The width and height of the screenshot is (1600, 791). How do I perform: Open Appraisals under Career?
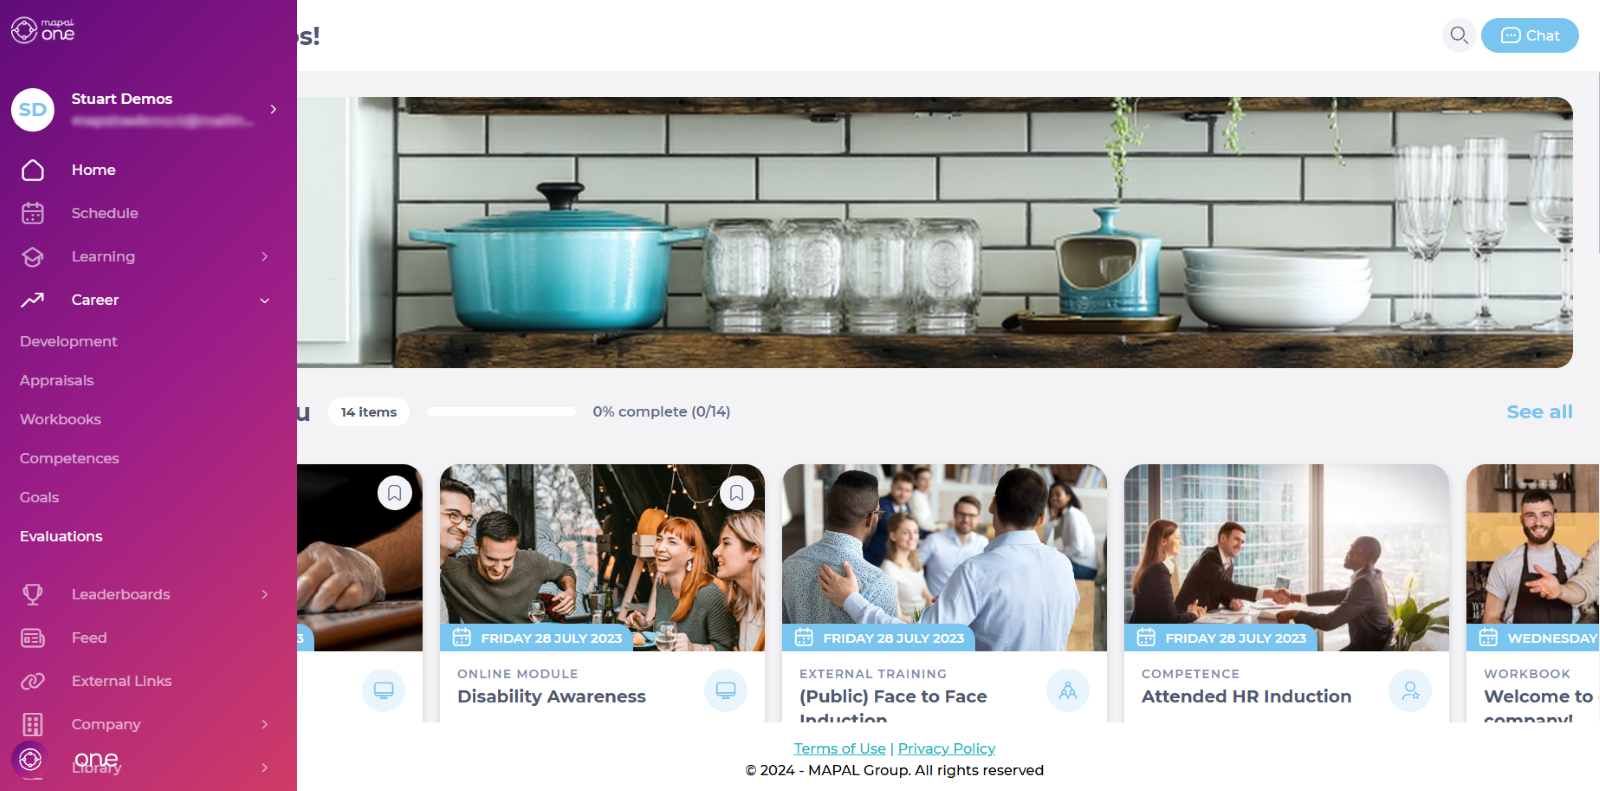[57, 380]
